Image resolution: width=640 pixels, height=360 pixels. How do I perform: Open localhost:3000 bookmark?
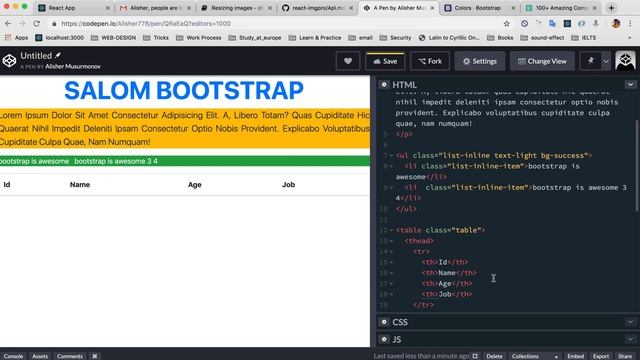click(60, 38)
